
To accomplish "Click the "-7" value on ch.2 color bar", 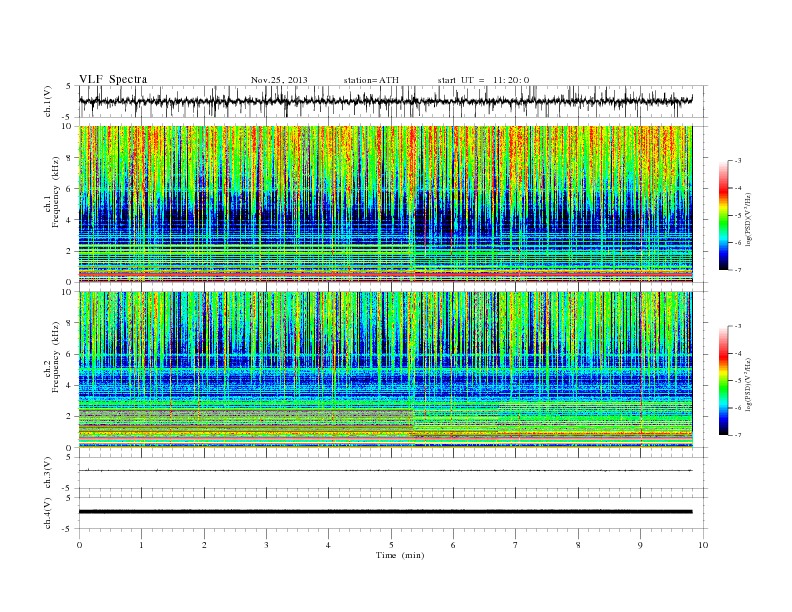I will pyautogui.click(x=737, y=435).
